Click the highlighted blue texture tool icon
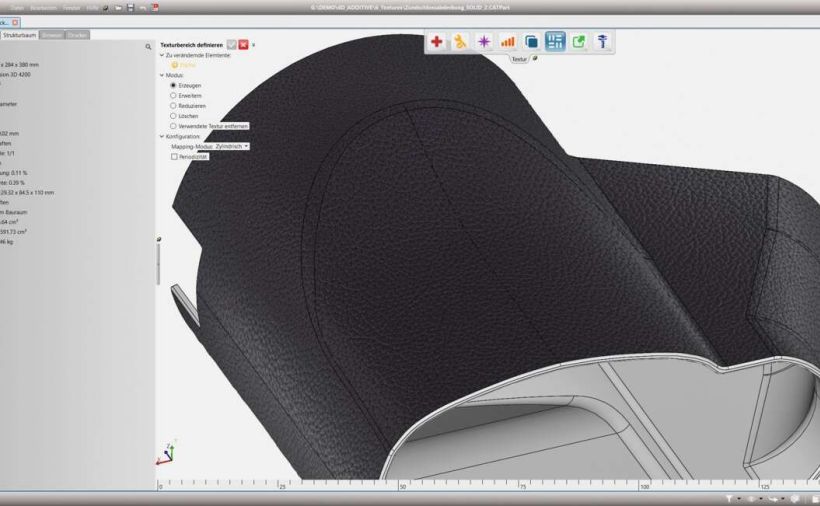This screenshot has width=820, height=506. point(556,41)
